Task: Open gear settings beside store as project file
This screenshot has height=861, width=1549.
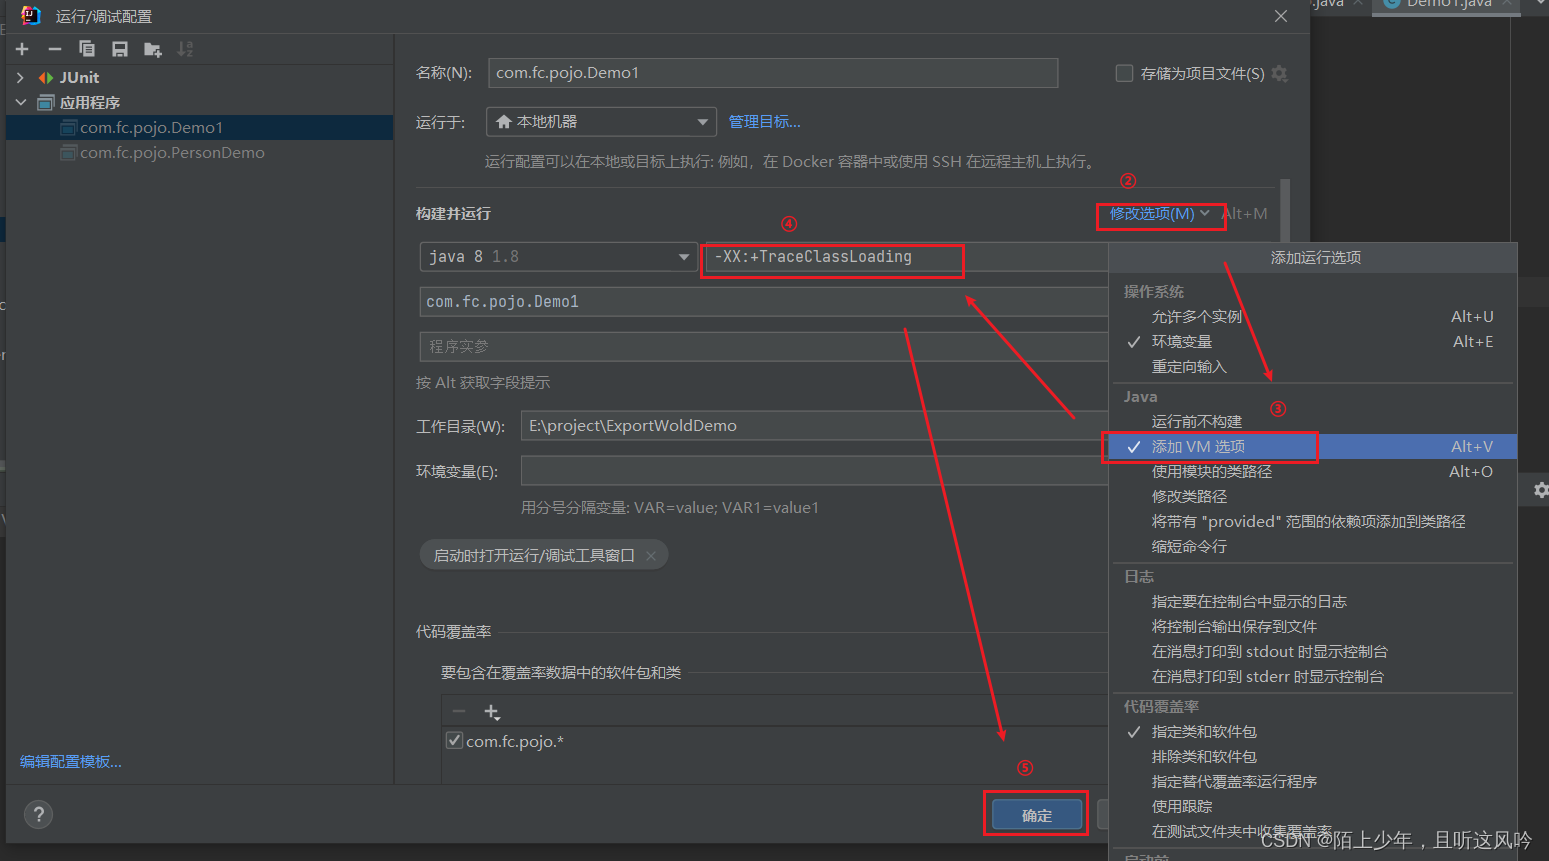Action: 1279,74
